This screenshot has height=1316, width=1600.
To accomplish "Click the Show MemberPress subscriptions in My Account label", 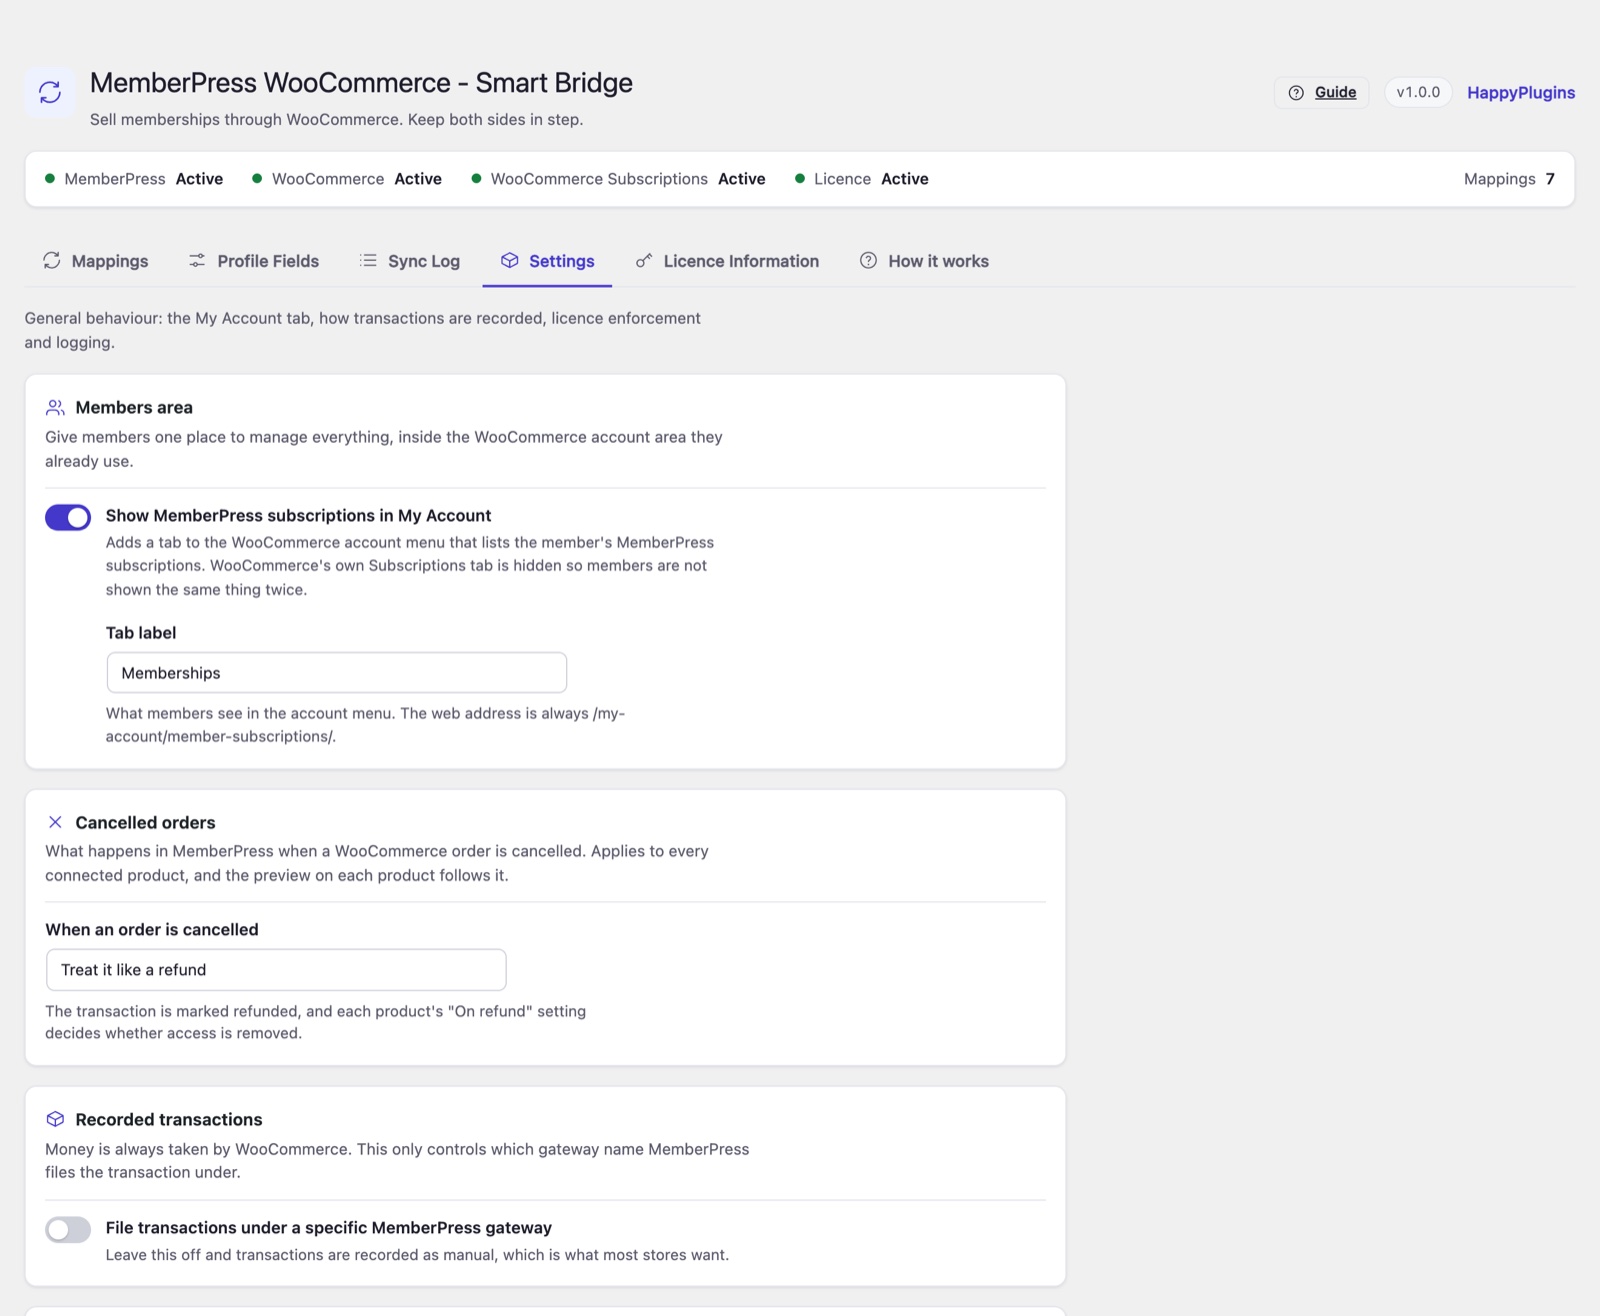I will click(299, 516).
